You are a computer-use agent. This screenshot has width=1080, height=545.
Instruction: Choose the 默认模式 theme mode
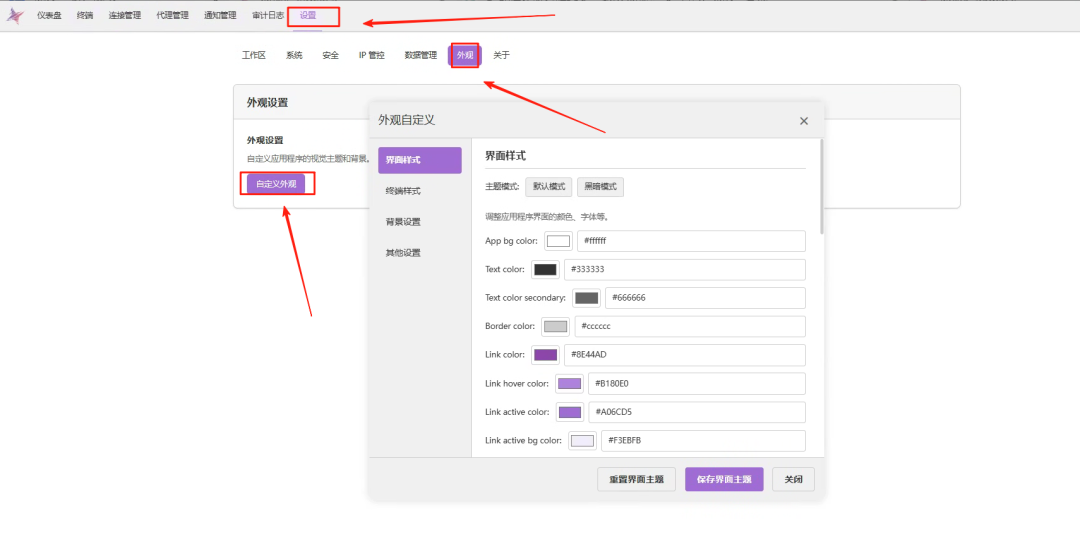point(549,187)
